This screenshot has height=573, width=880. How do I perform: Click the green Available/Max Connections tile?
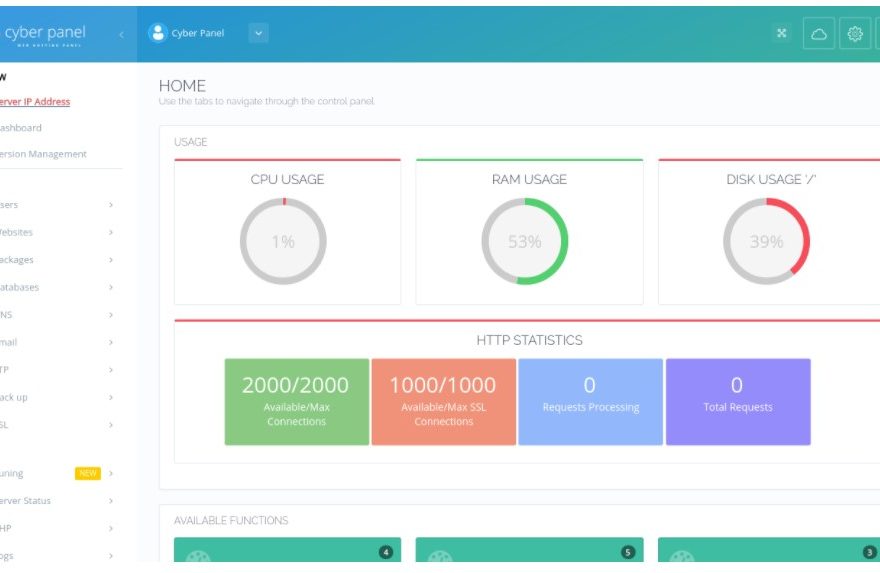tap(296, 401)
